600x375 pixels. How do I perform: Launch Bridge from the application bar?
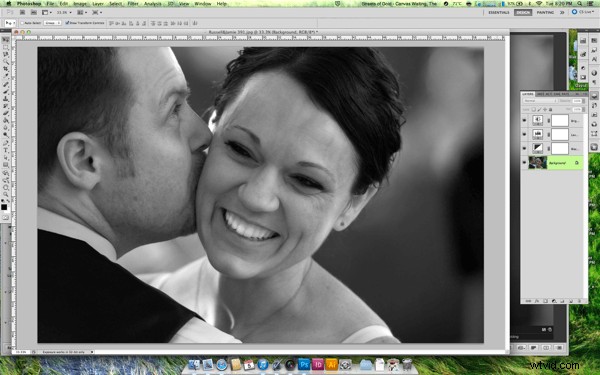tap(22, 13)
